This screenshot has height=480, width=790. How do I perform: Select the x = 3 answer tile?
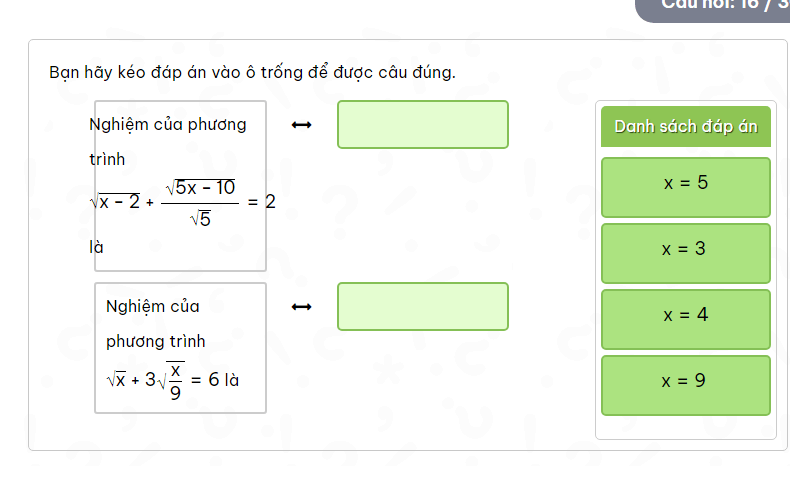(x=685, y=251)
